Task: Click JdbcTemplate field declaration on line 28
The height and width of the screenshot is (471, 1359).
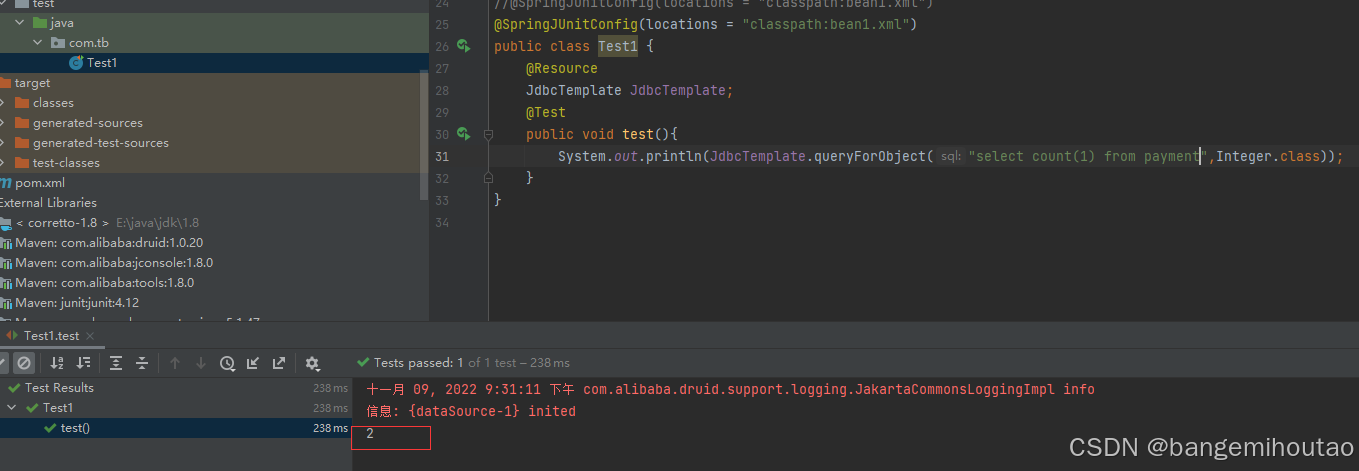Action: coord(630,90)
